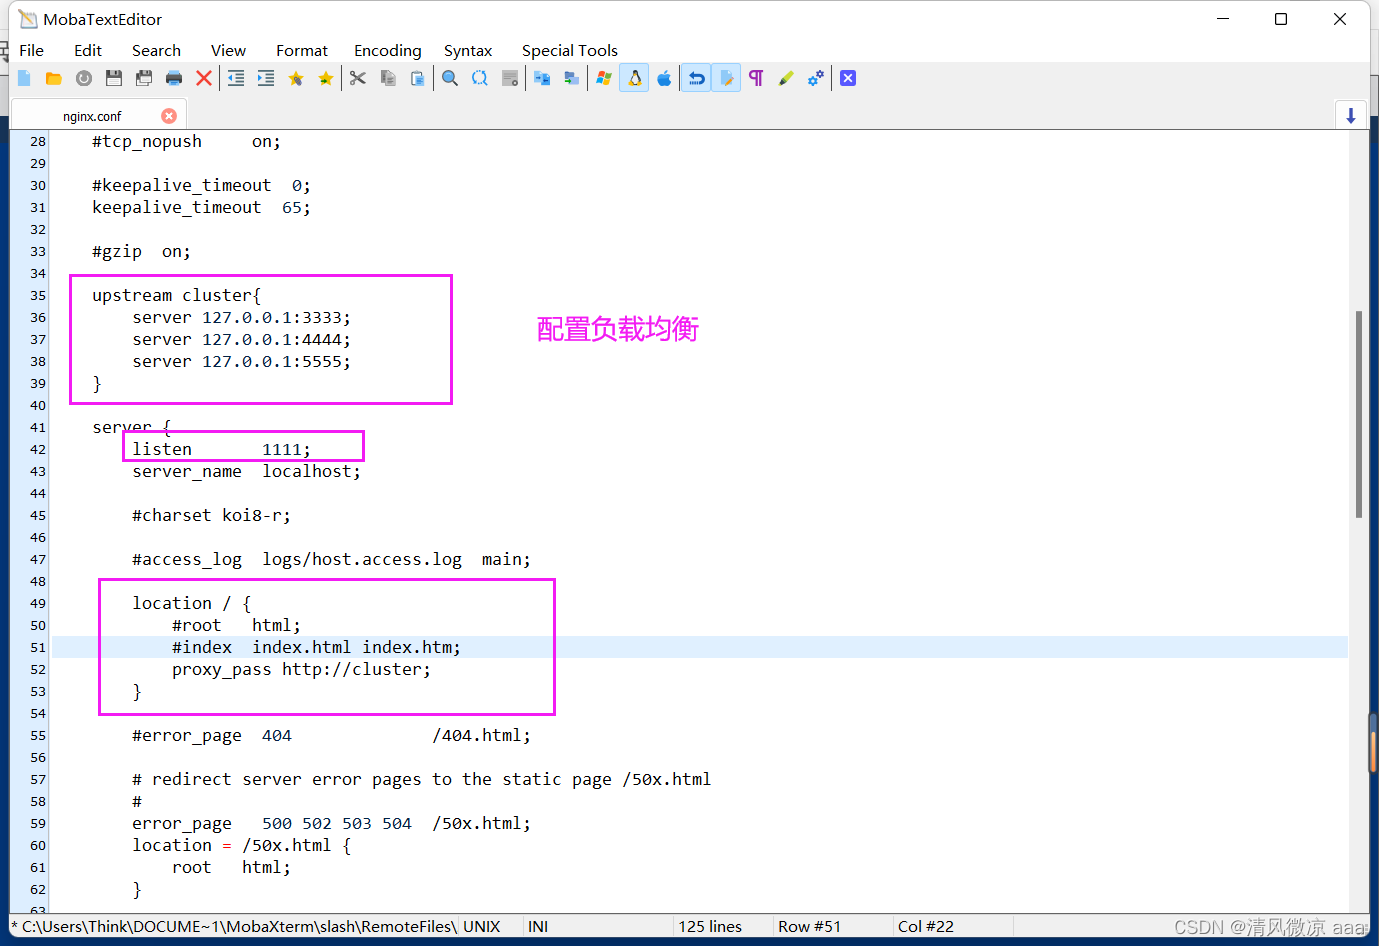Screen dimensions: 1379x946
Task: Click 'upstream cluster{' text
Action: coord(177,295)
